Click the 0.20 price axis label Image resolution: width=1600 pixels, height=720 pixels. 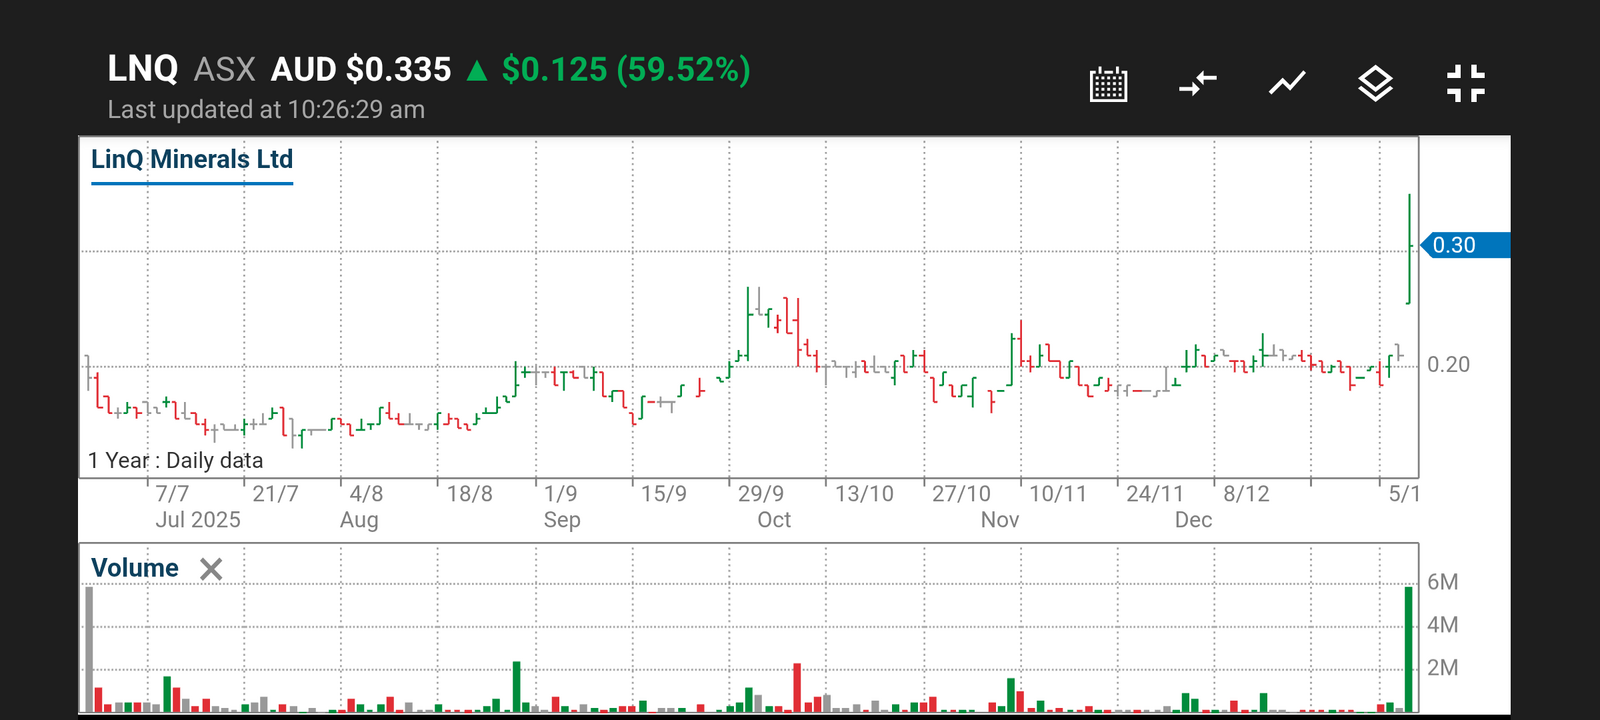(1448, 365)
